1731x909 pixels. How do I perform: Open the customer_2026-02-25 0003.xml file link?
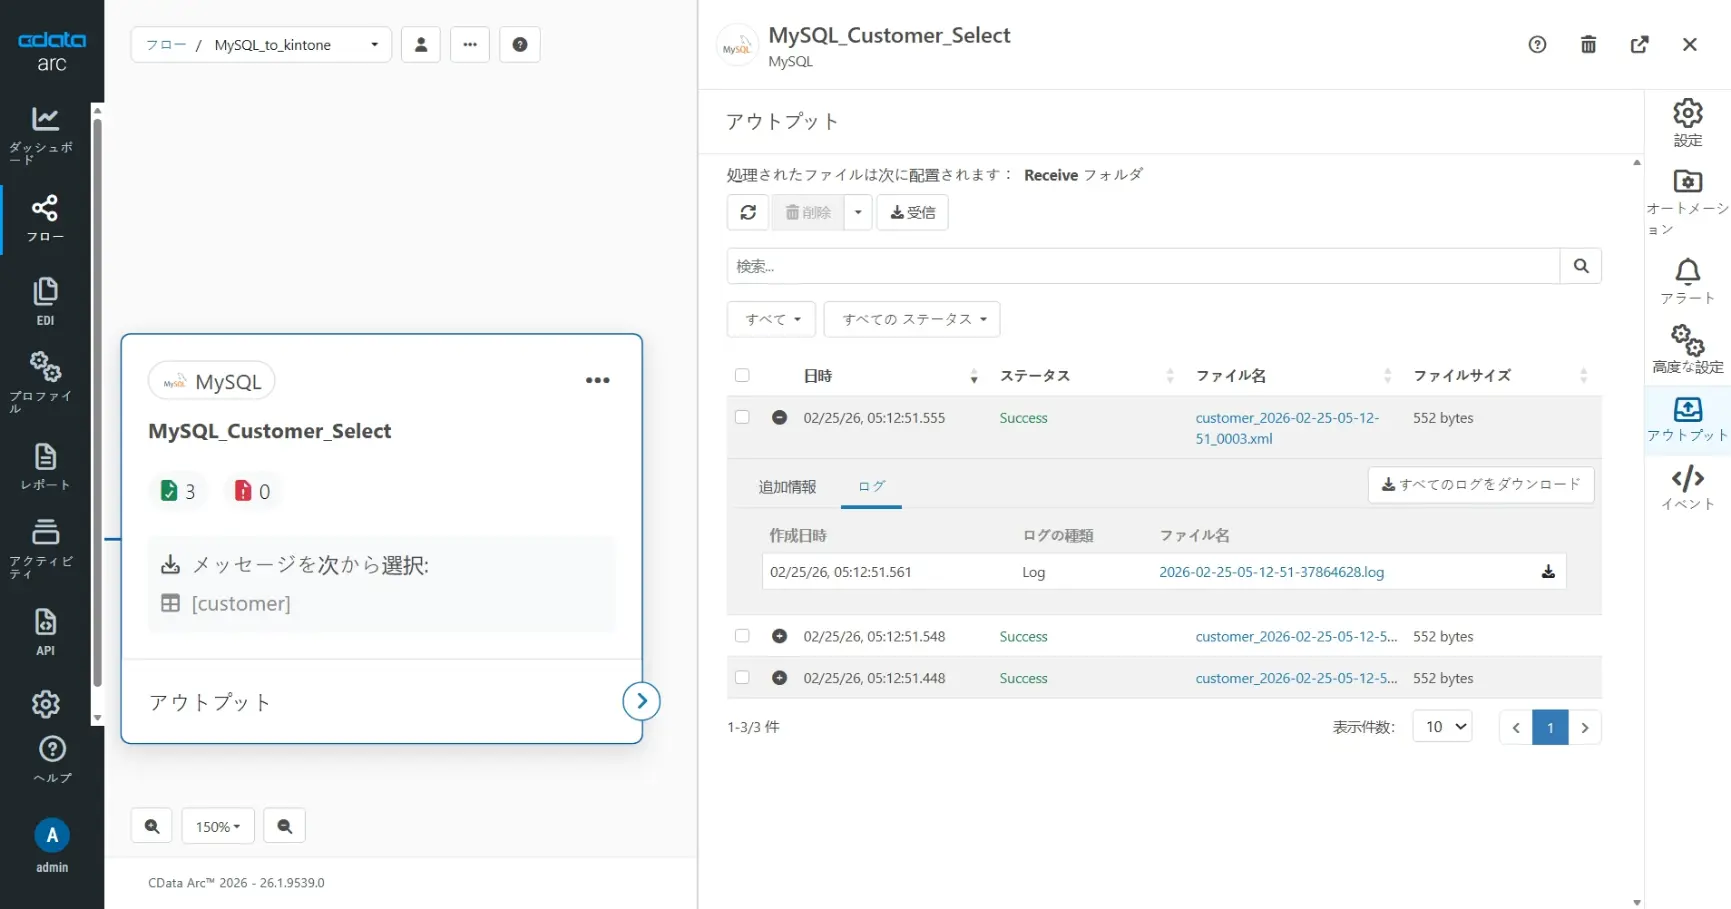pyautogui.click(x=1286, y=428)
